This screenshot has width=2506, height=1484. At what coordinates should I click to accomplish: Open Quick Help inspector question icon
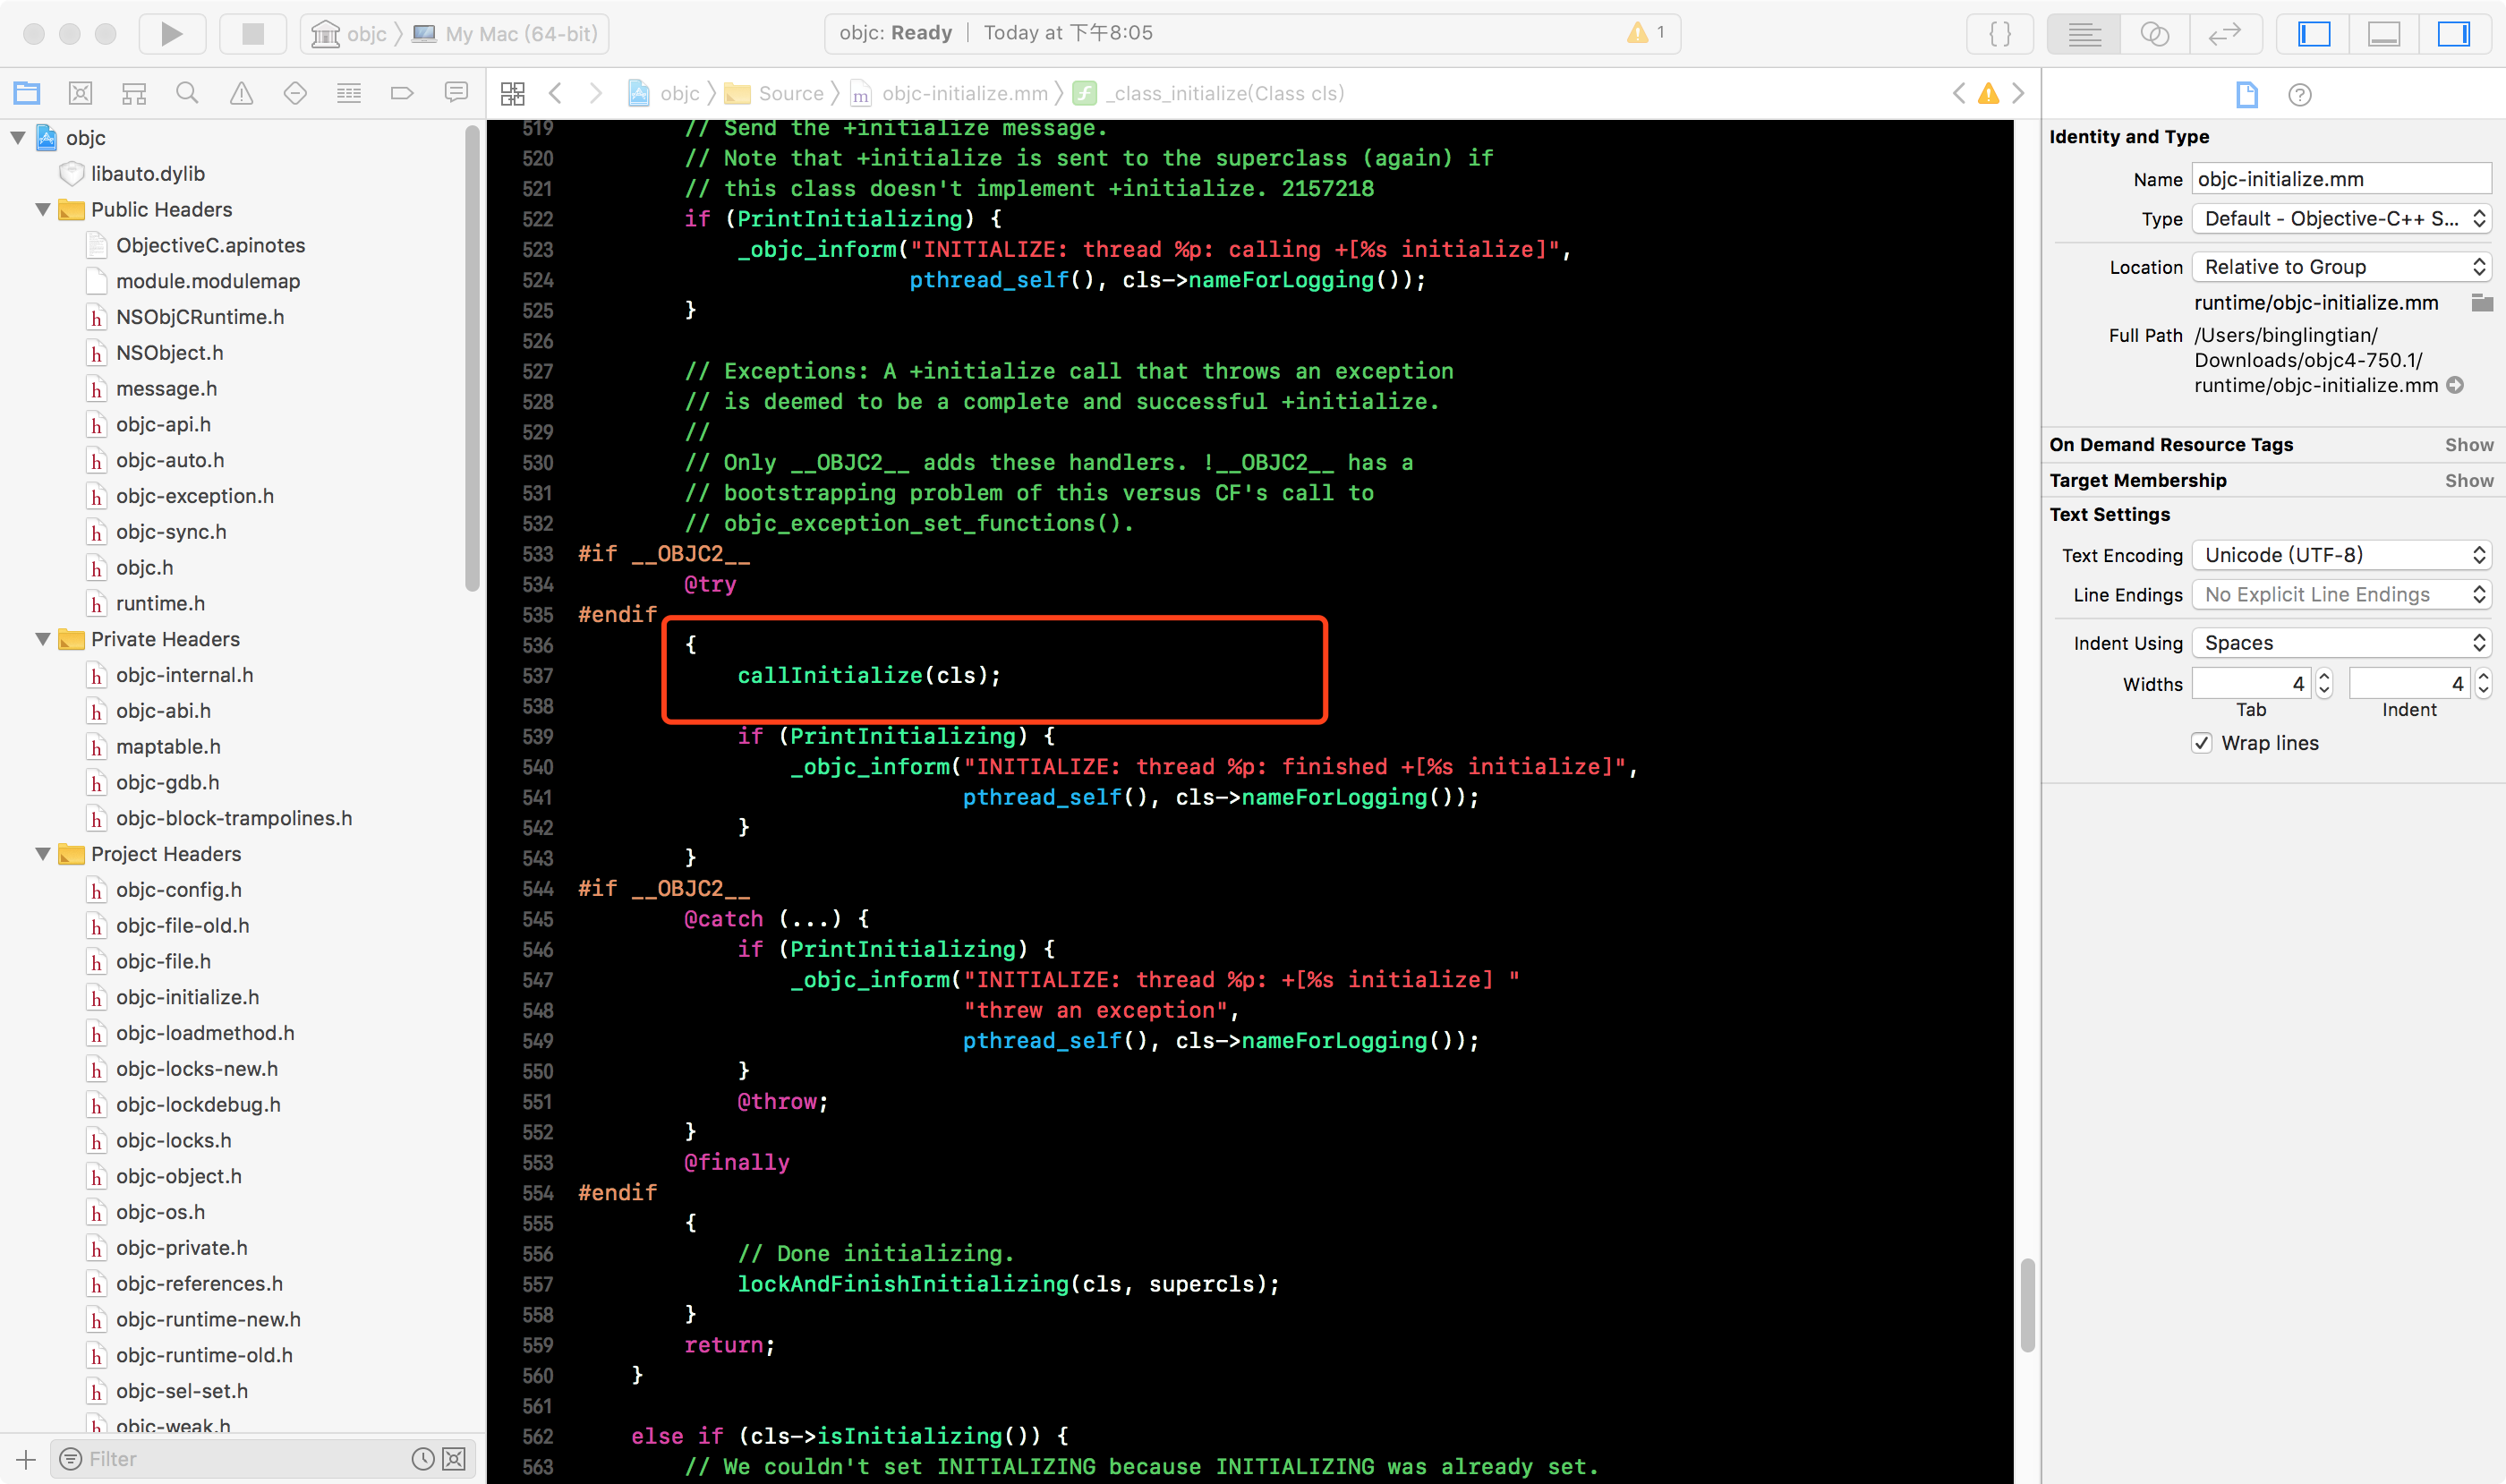2300,95
